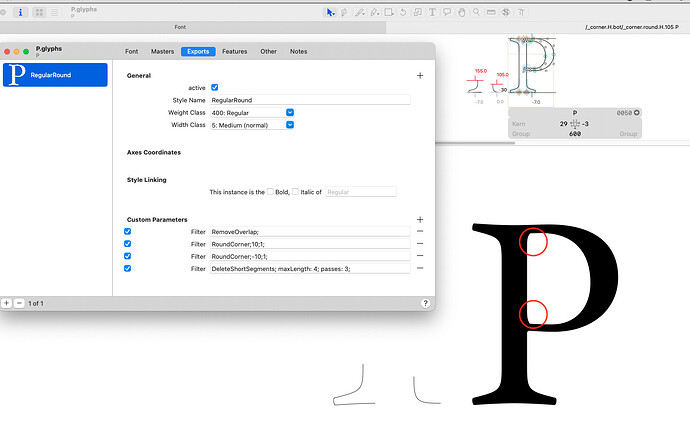
Task: Remove the RoundCorner;10;1; filter with minus
Action: click(420, 244)
